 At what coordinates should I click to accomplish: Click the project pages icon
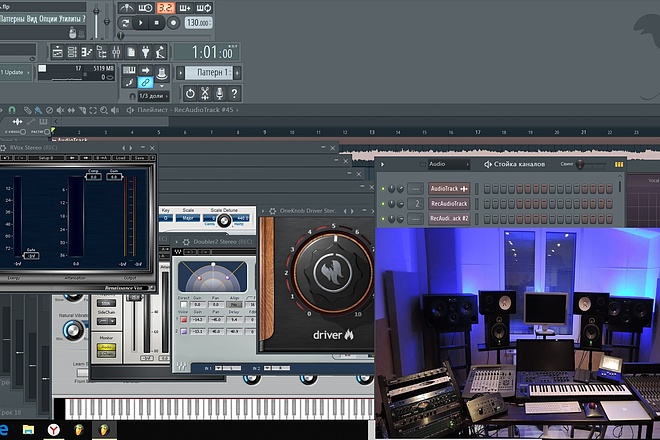coord(131,52)
